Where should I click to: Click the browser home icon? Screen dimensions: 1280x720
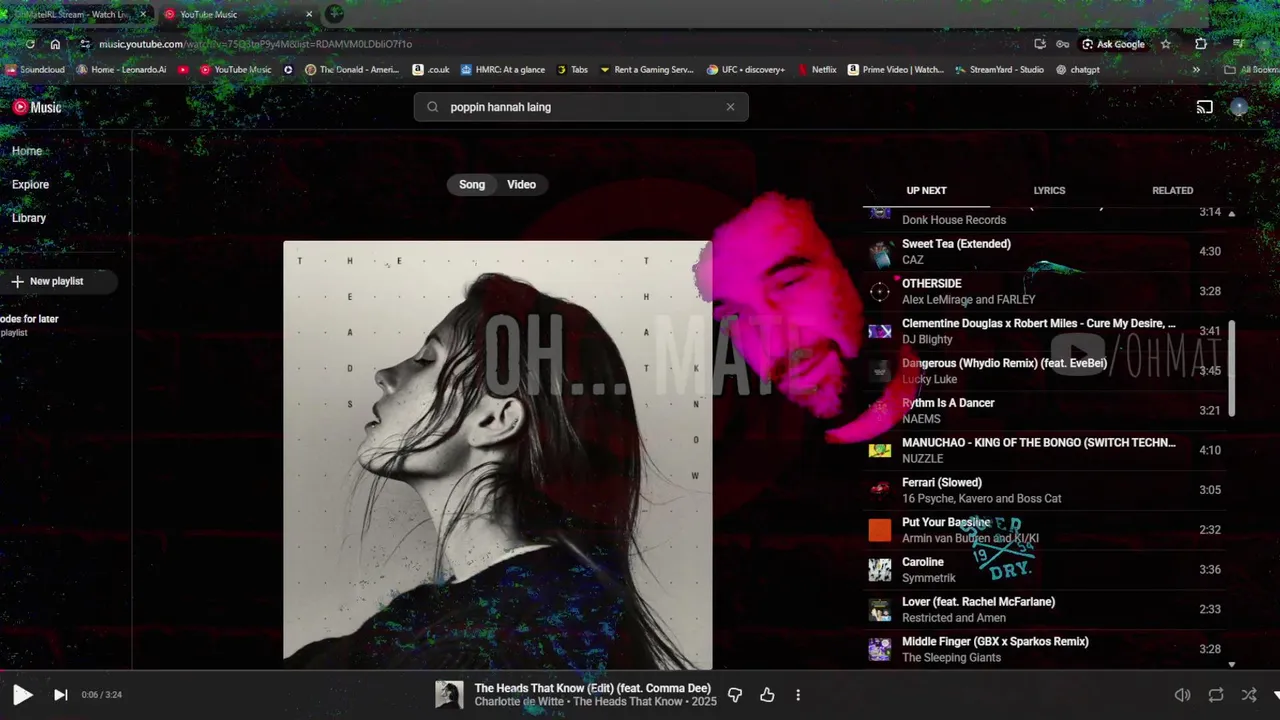click(55, 44)
